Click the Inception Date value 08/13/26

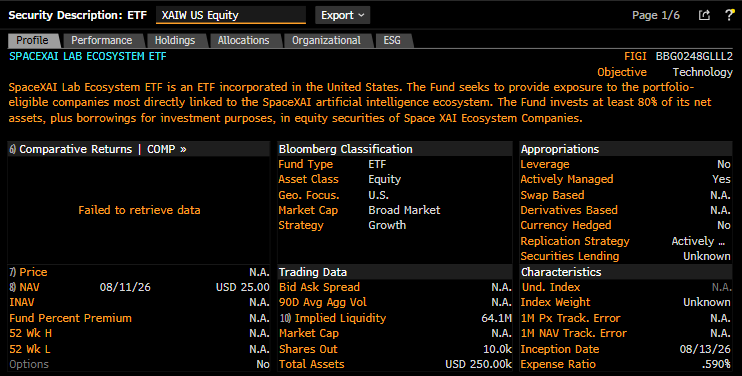pos(705,349)
